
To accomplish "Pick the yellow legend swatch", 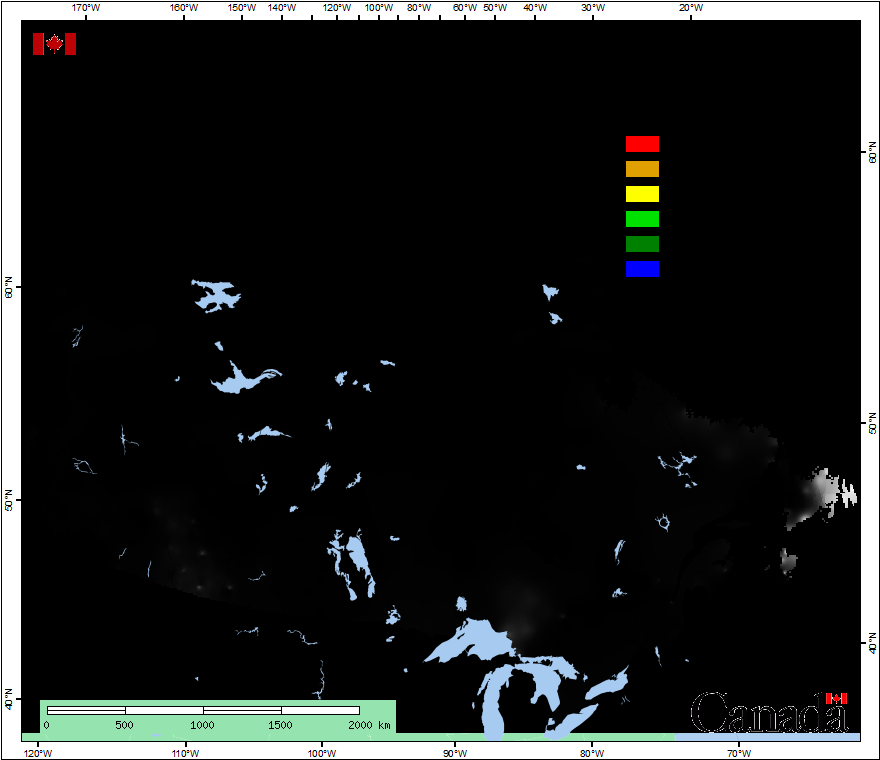I will [642, 194].
